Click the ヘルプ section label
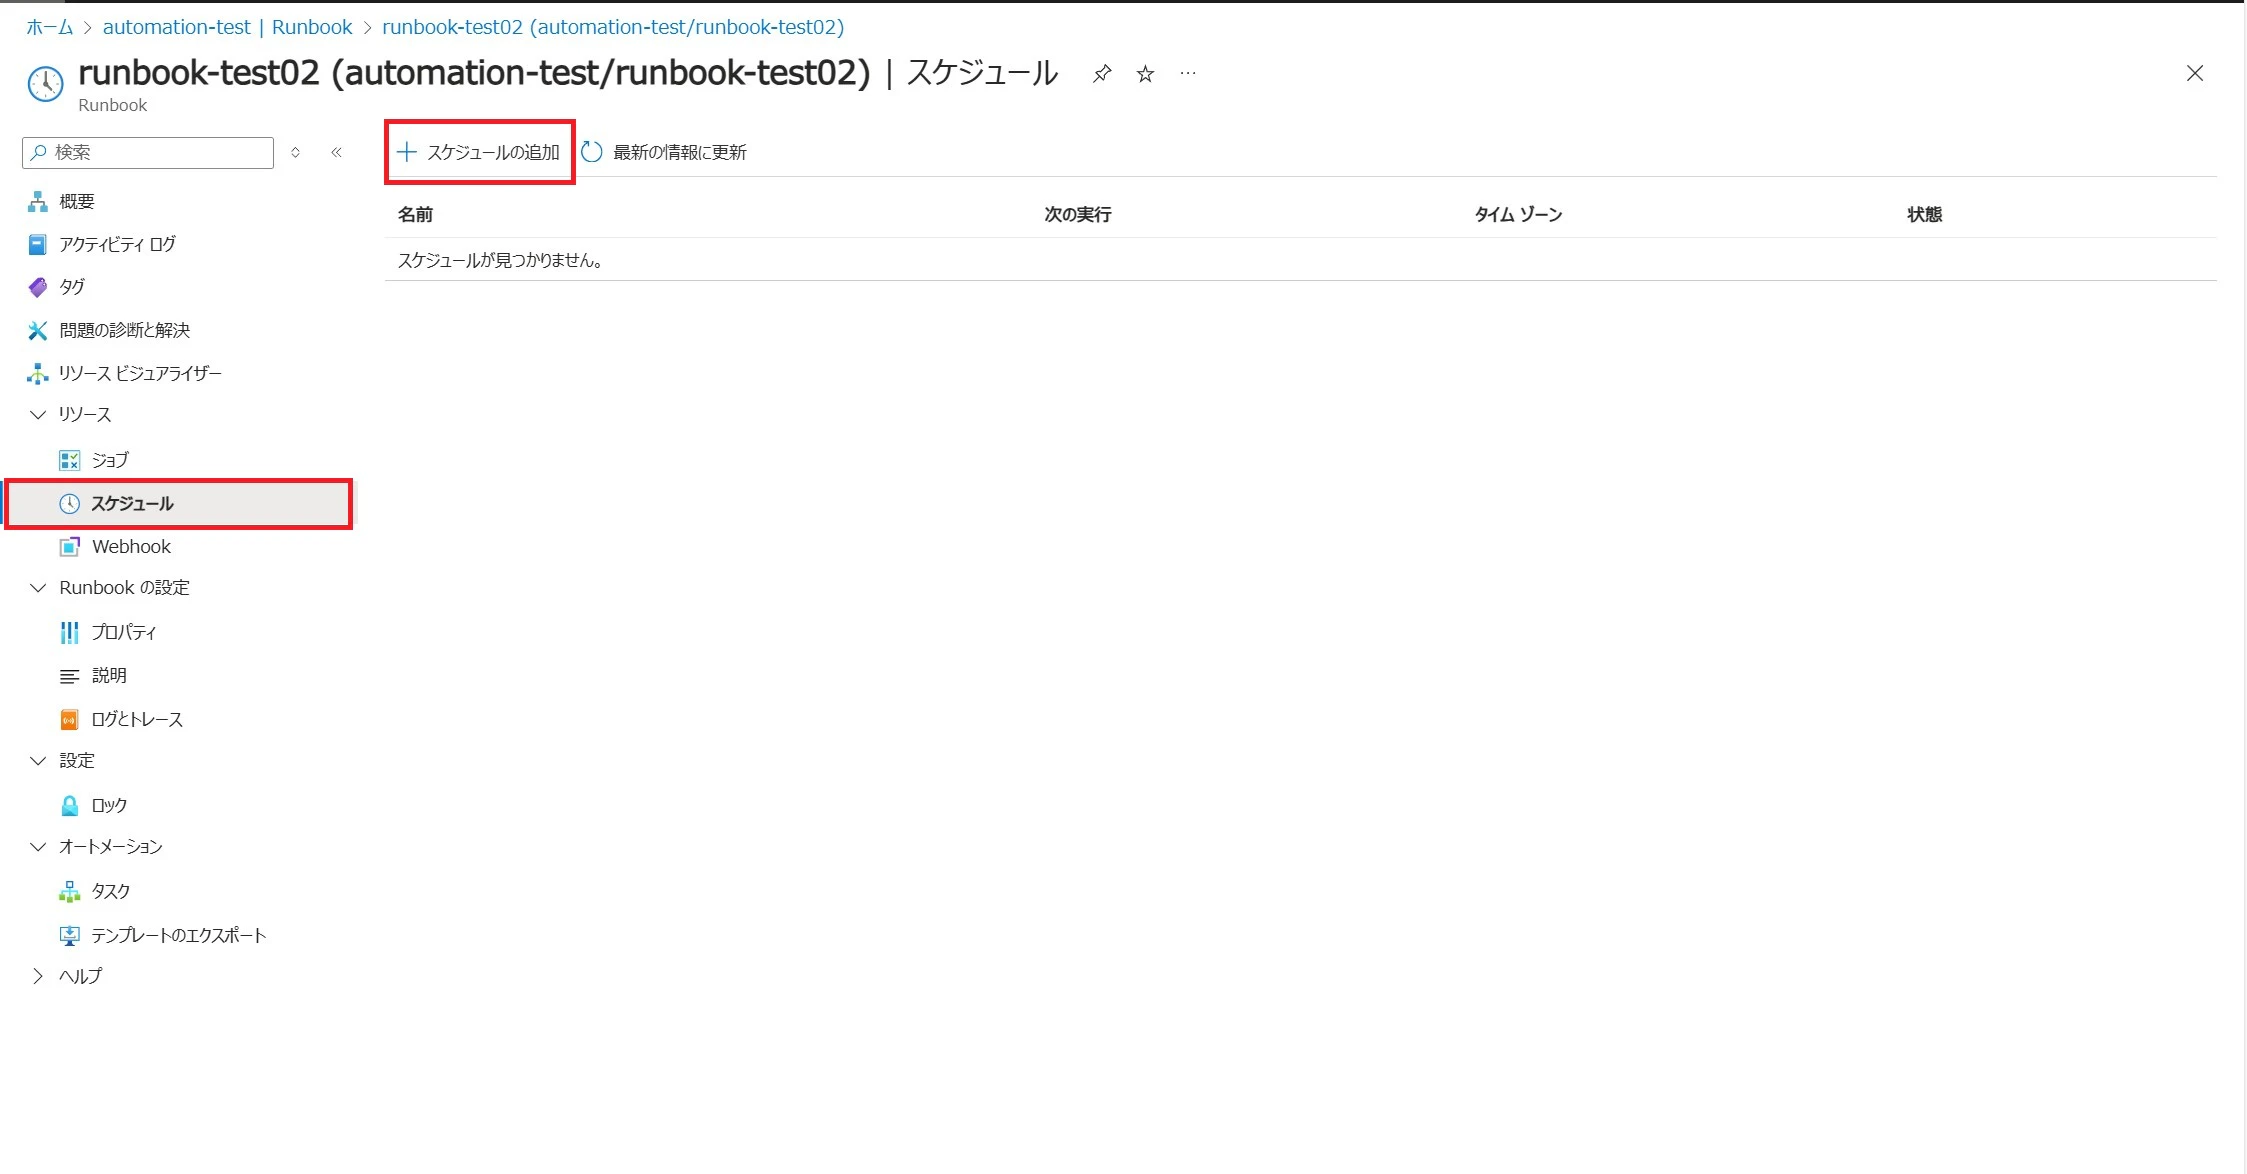 [x=81, y=976]
